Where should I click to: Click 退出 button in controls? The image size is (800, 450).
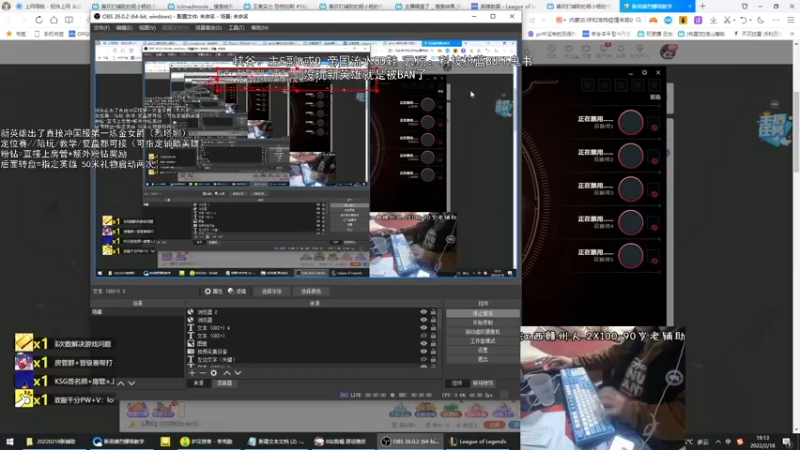click(x=483, y=359)
